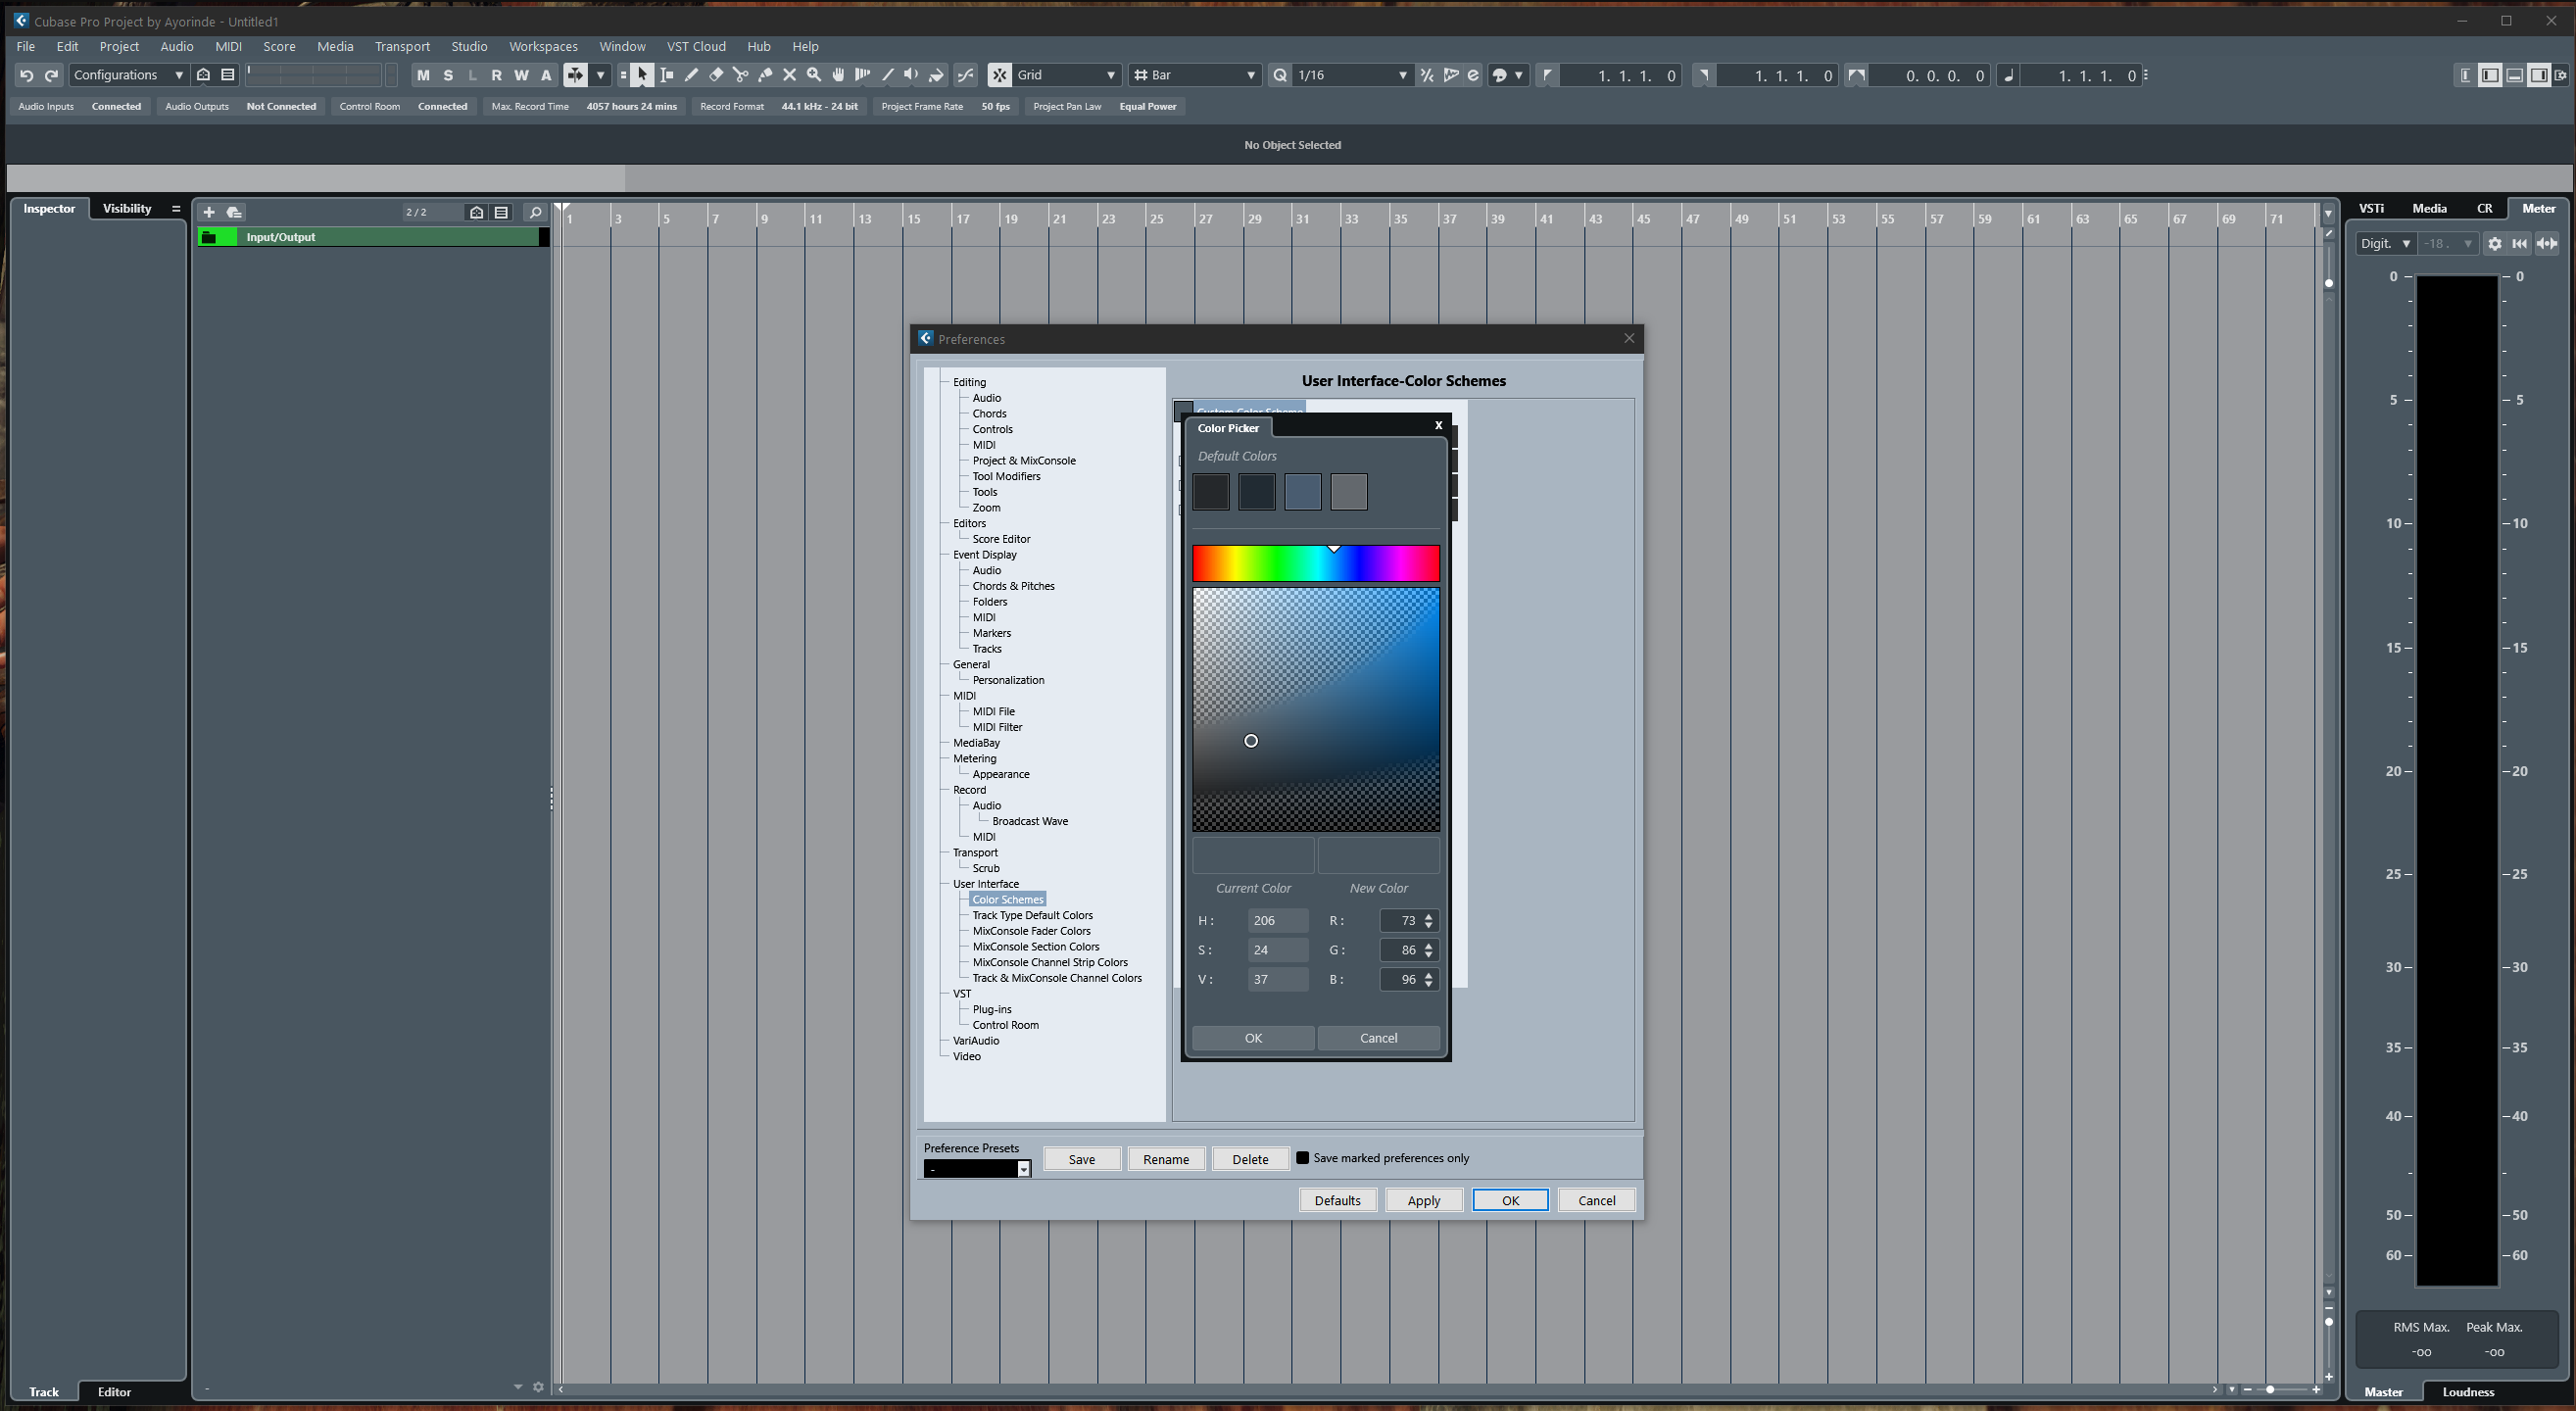Click the Add Track plus icon
The image size is (2576, 1411).
tap(209, 212)
